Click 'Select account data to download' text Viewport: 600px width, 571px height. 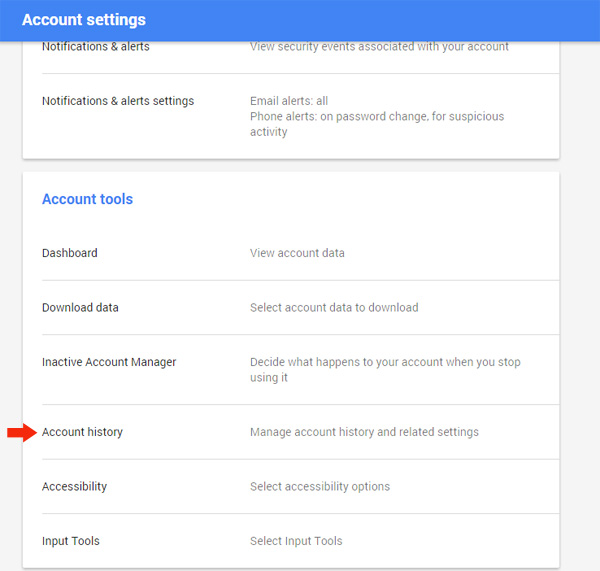point(334,308)
